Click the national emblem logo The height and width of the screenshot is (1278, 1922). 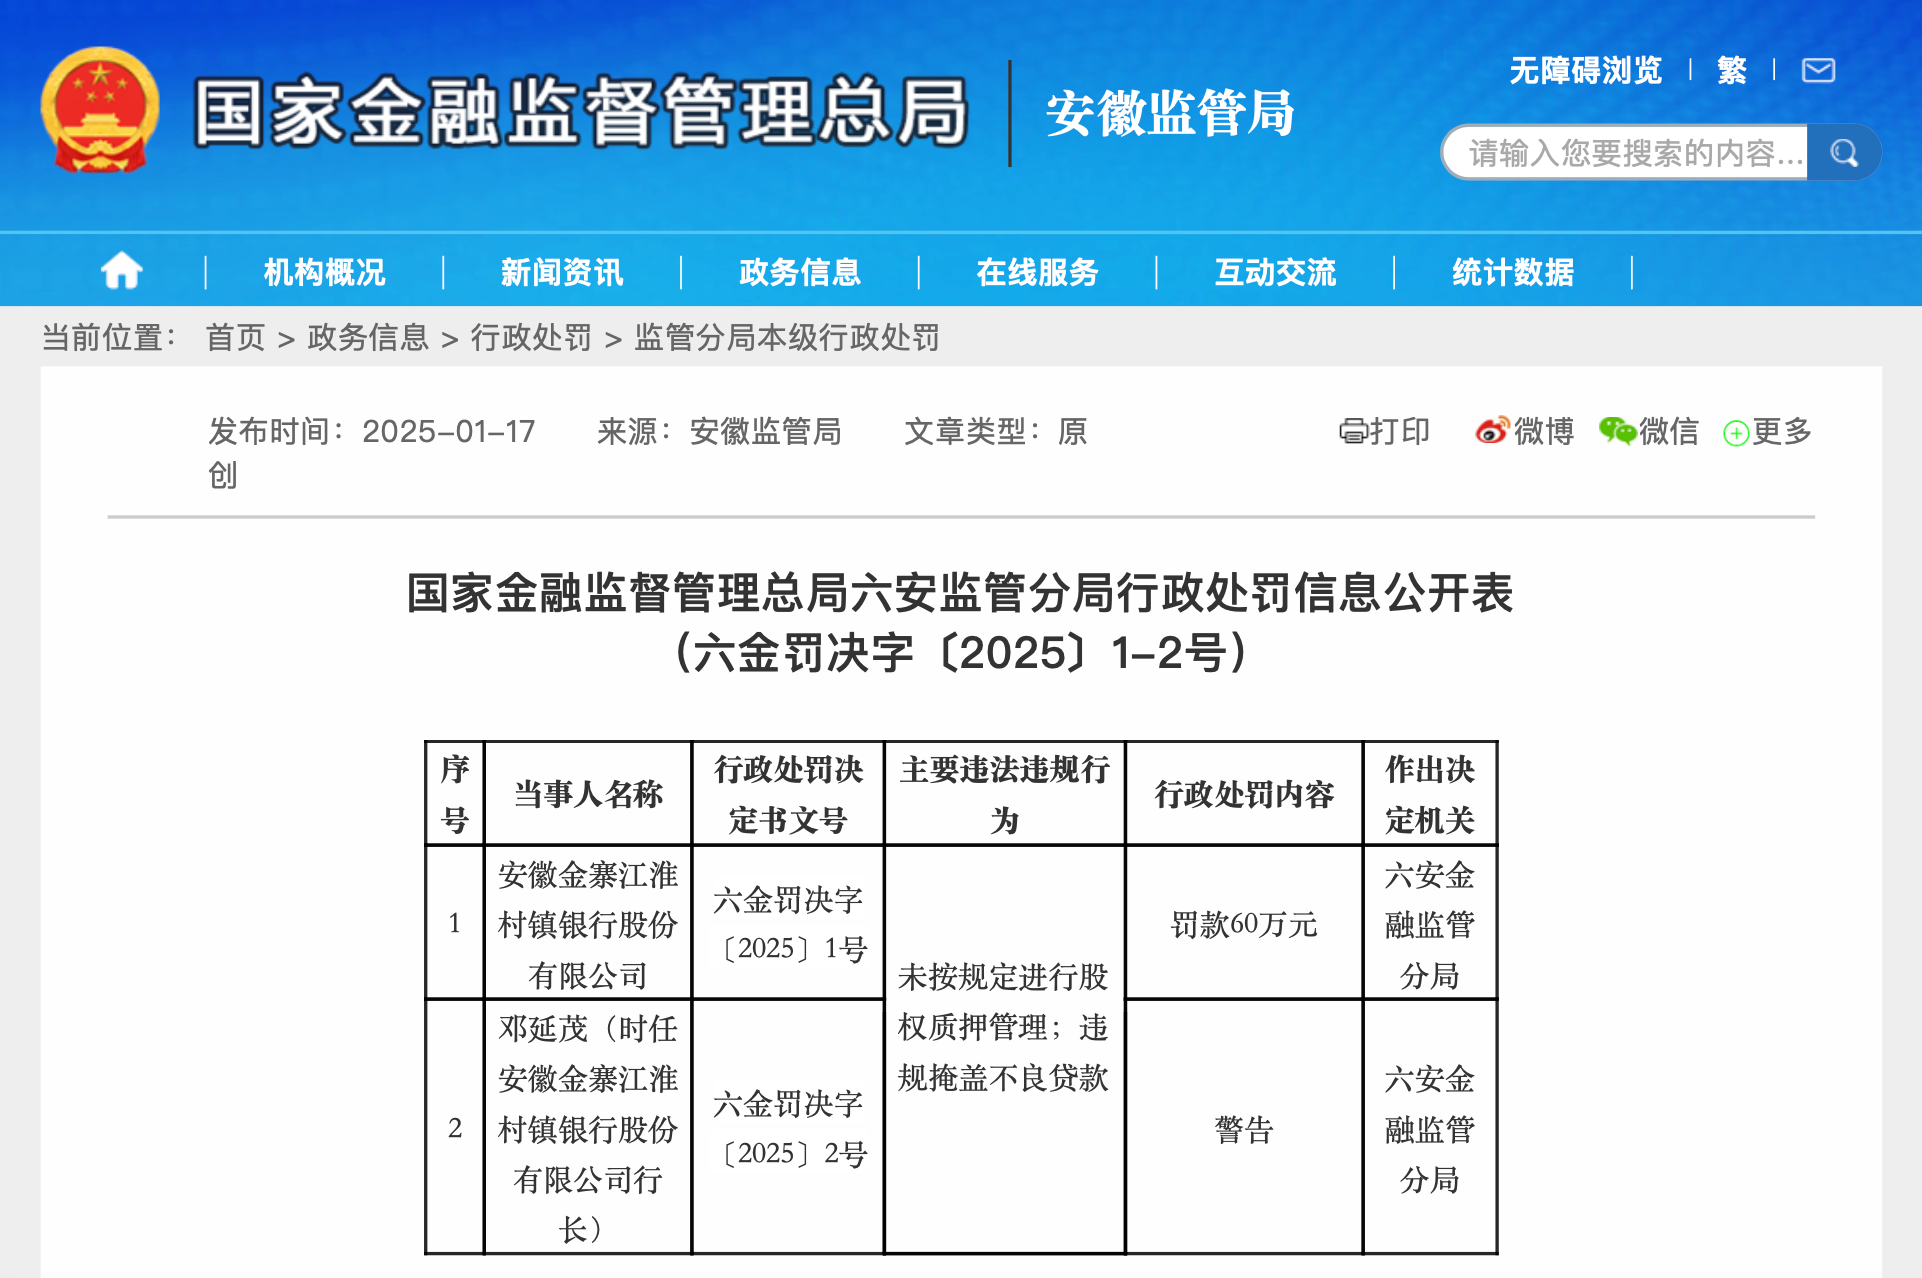[x=100, y=111]
